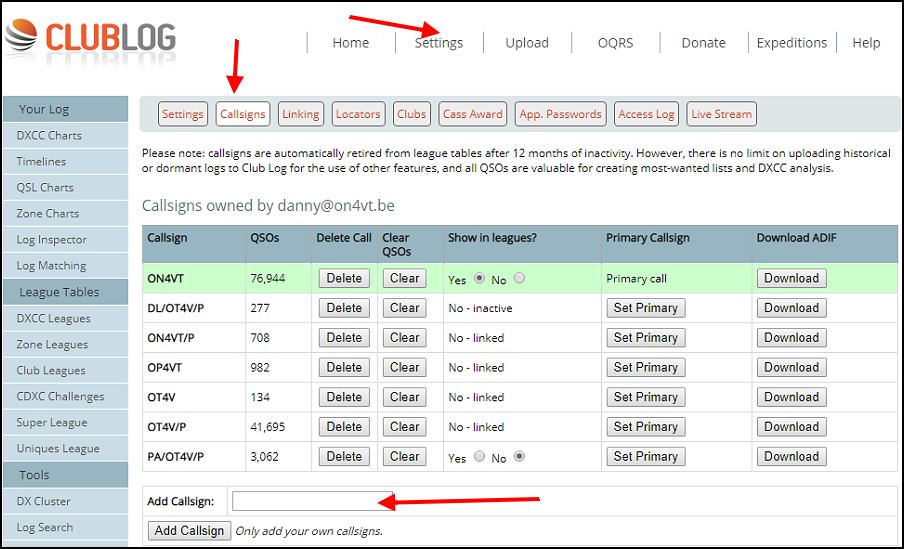
Task: Open Zone Charts in sidebar
Action: tap(65, 213)
